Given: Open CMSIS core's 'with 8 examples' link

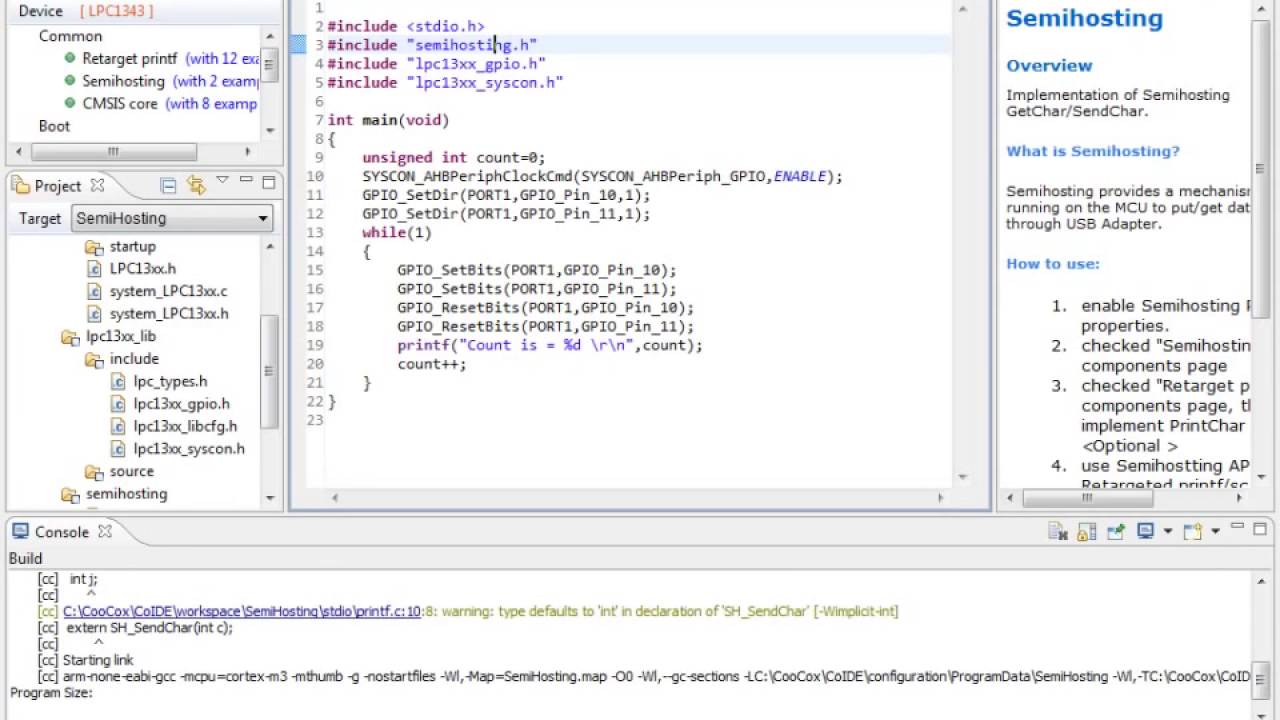Looking at the screenshot, I should pyautogui.click(x=211, y=103).
